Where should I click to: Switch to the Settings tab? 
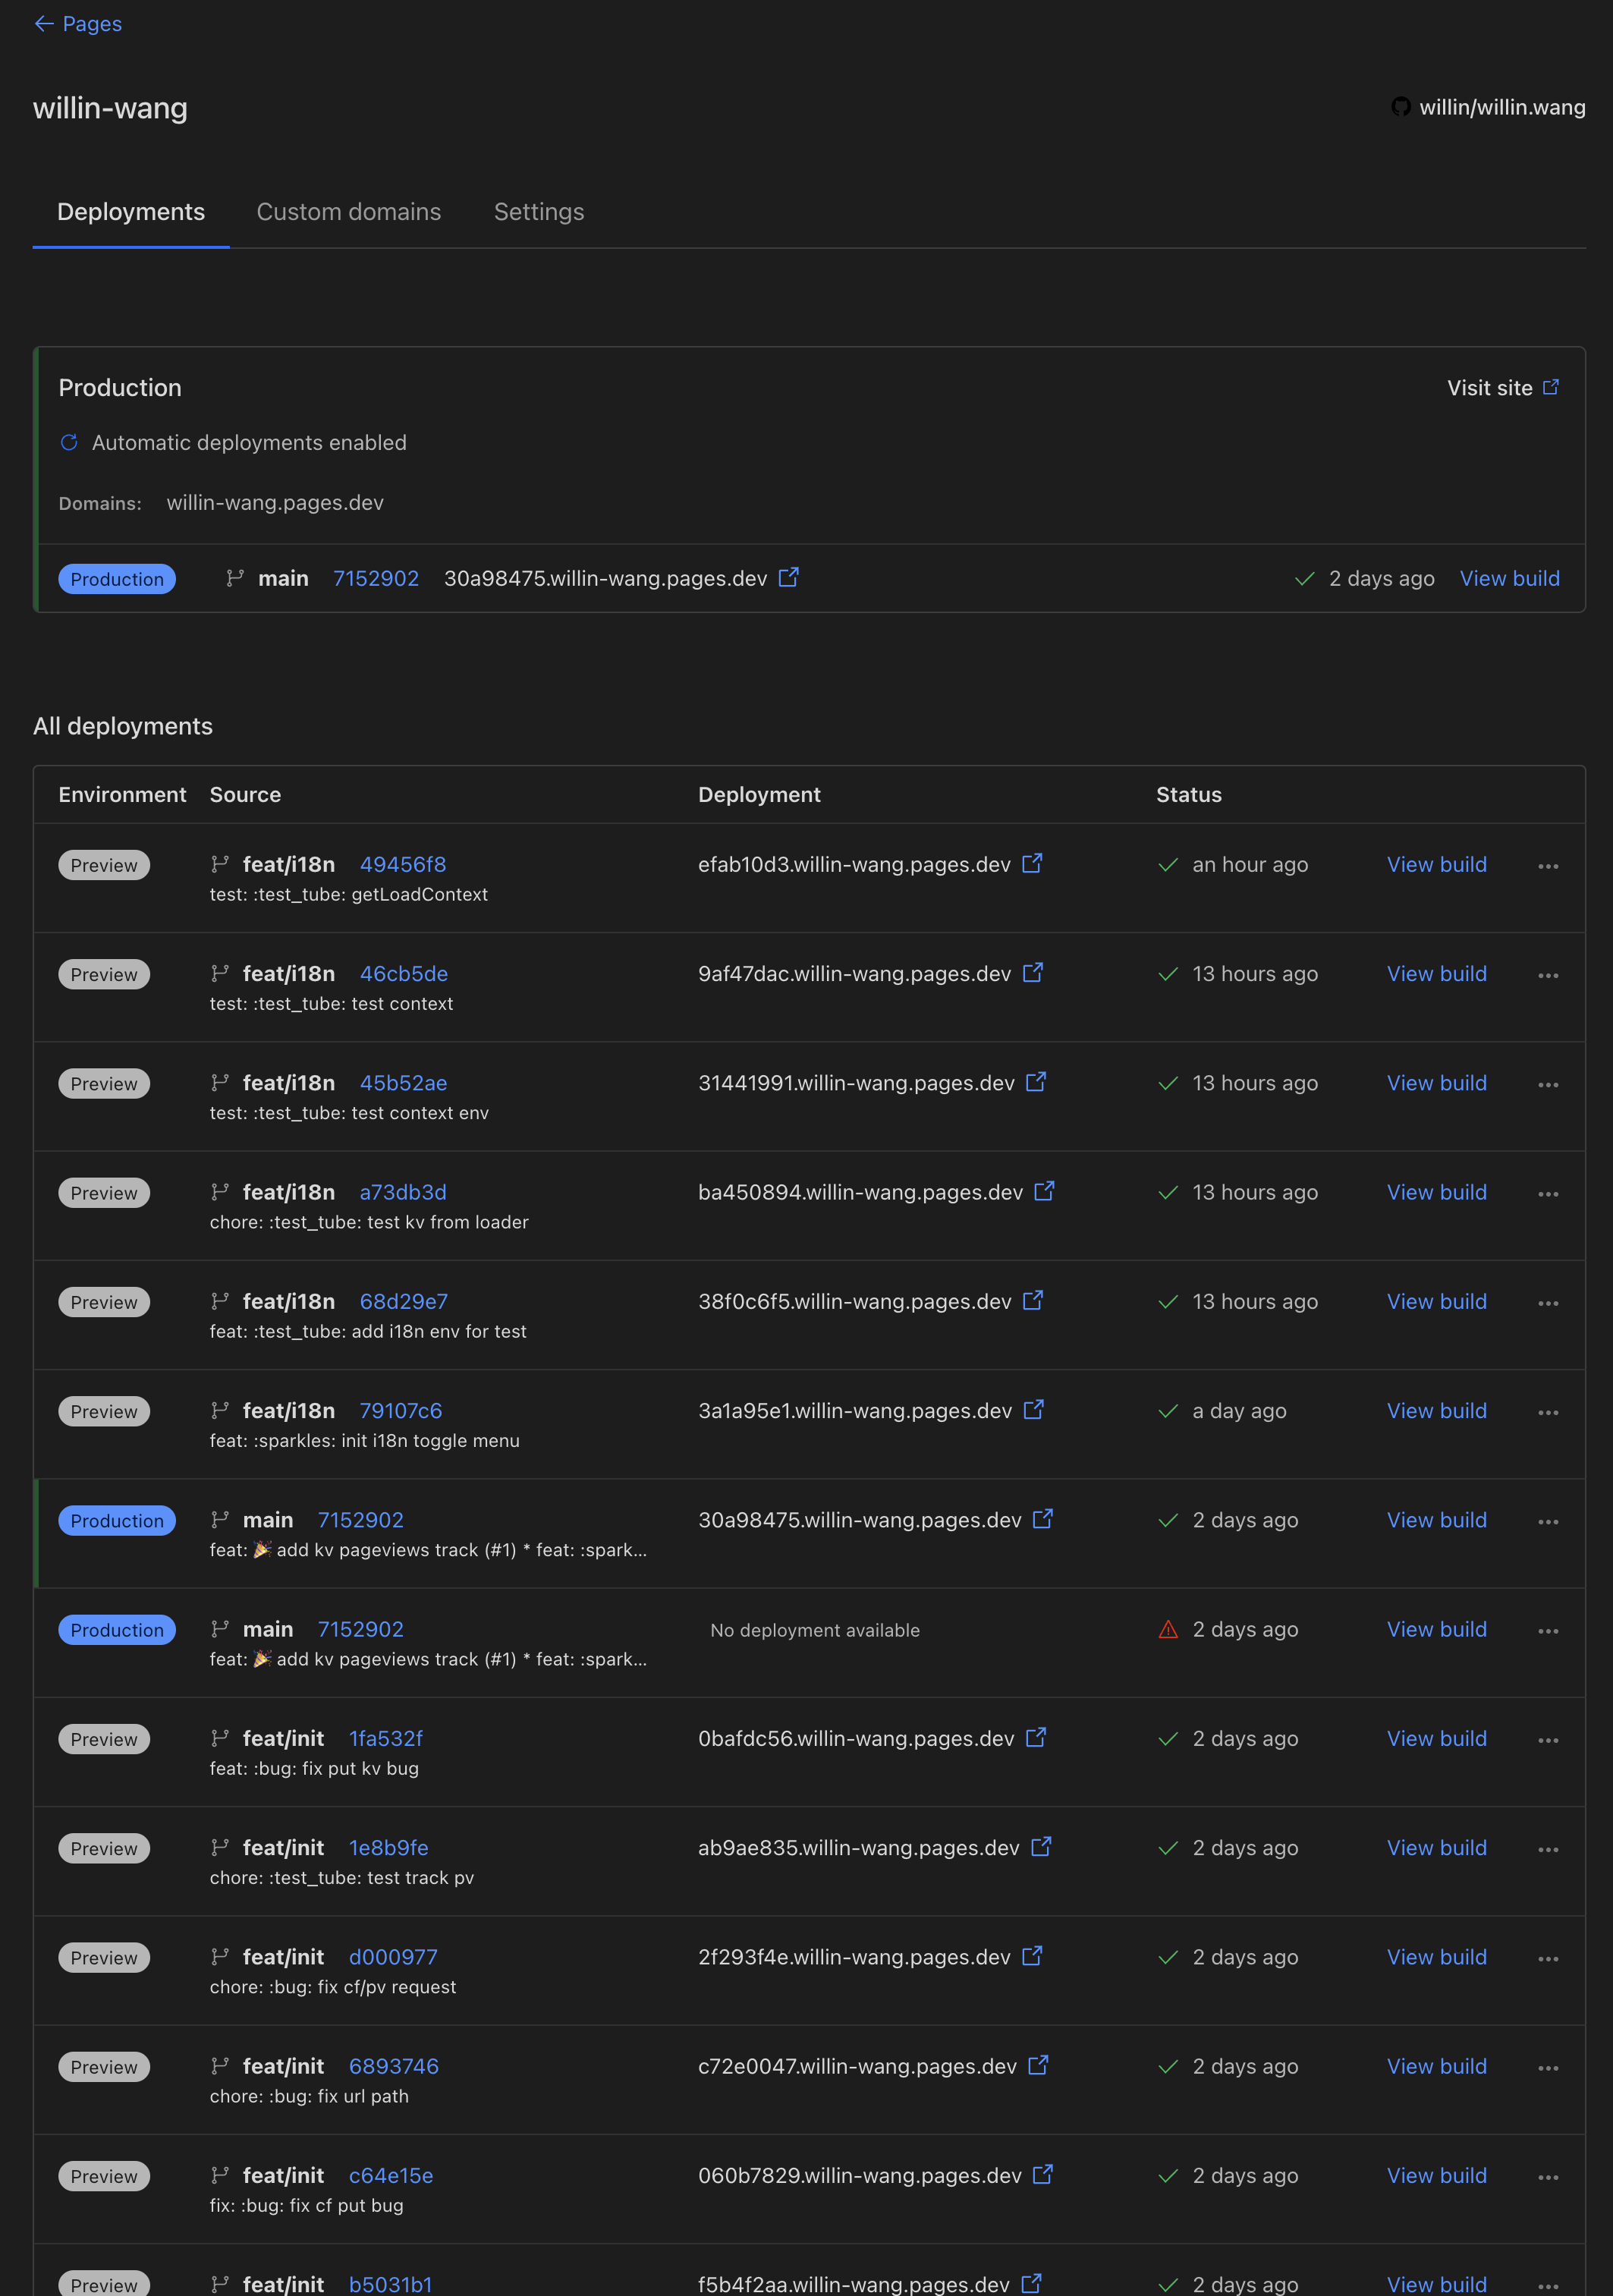pos(538,211)
